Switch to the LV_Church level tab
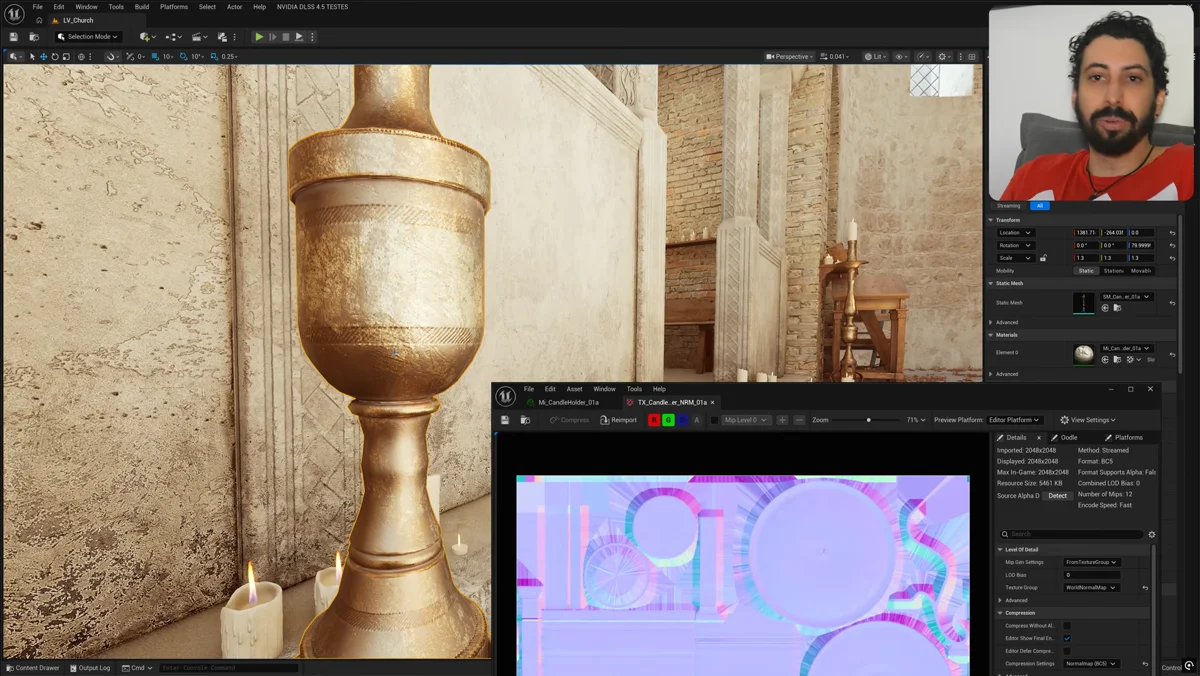This screenshot has width=1200, height=676. 78,20
